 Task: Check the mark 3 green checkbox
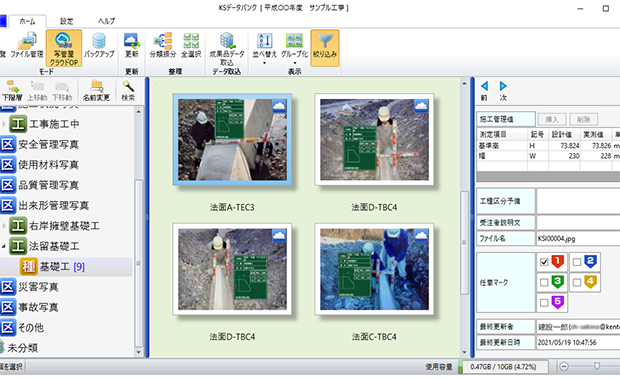[x=544, y=282]
